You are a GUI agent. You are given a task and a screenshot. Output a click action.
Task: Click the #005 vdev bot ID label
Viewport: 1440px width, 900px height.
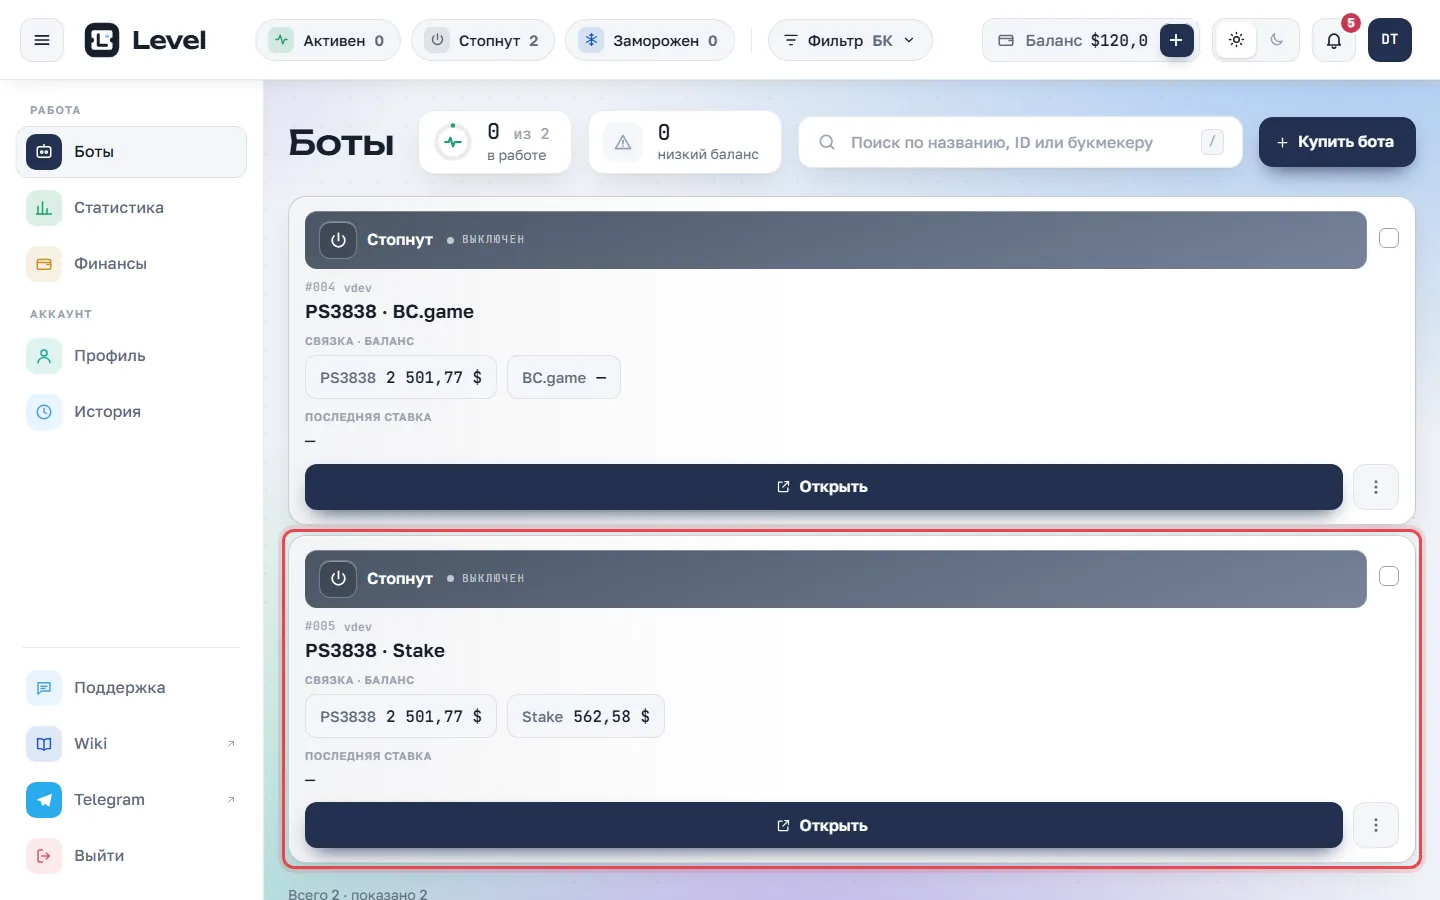point(338,626)
